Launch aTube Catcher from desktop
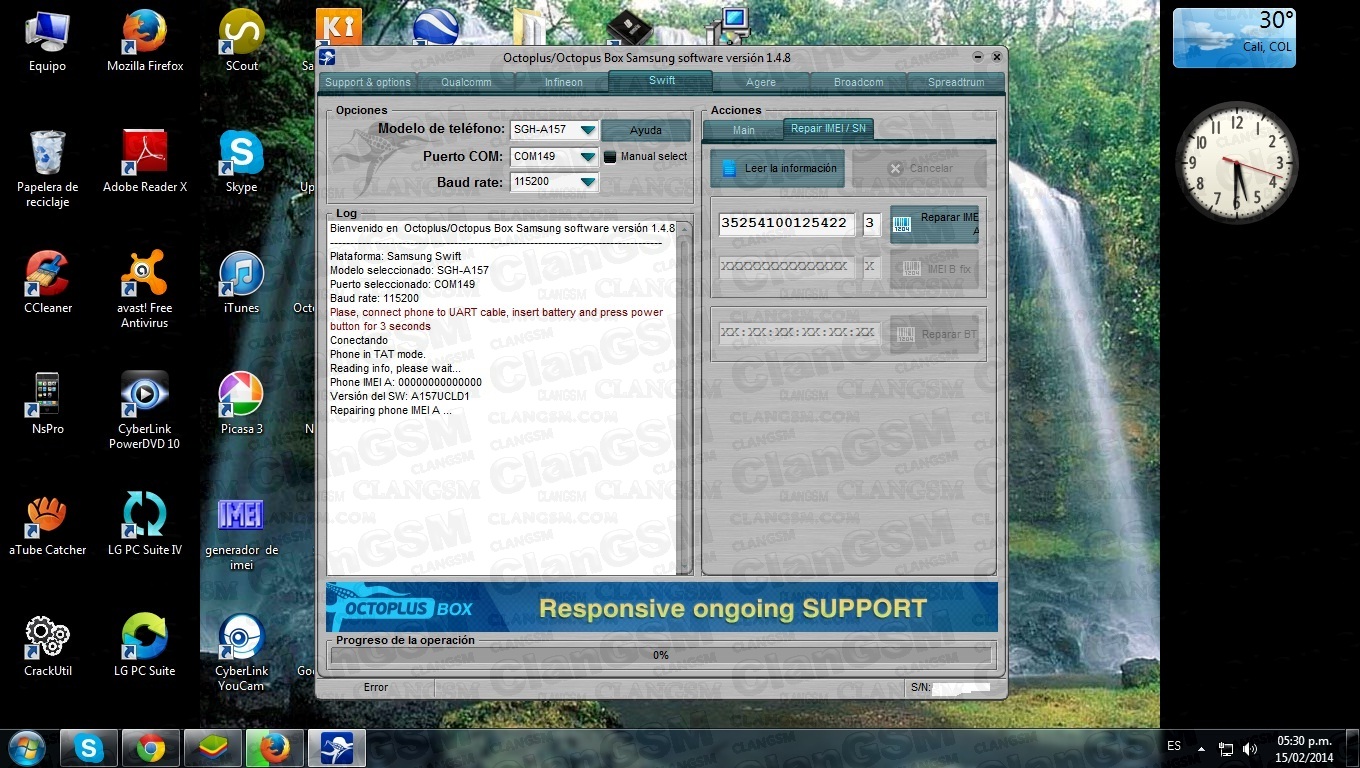Image resolution: width=1360 pixels, height=768 pixels. [x=47, y=525]
